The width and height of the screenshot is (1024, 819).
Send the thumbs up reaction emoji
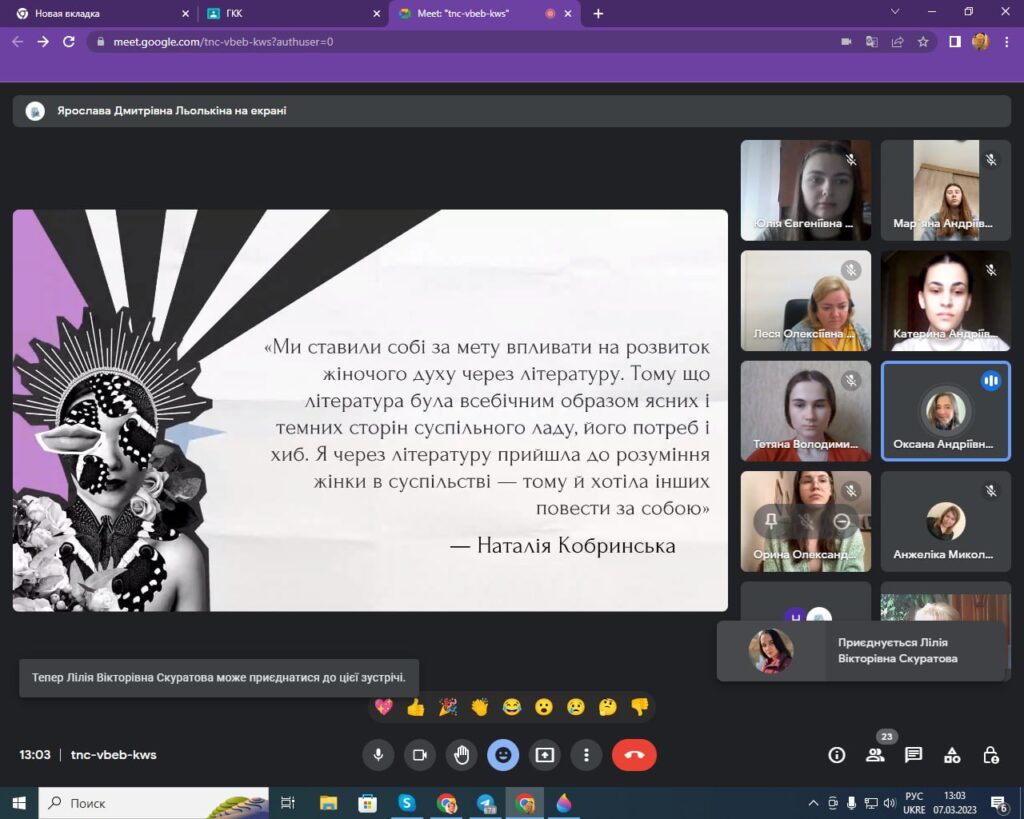click(x=416, y=707)
